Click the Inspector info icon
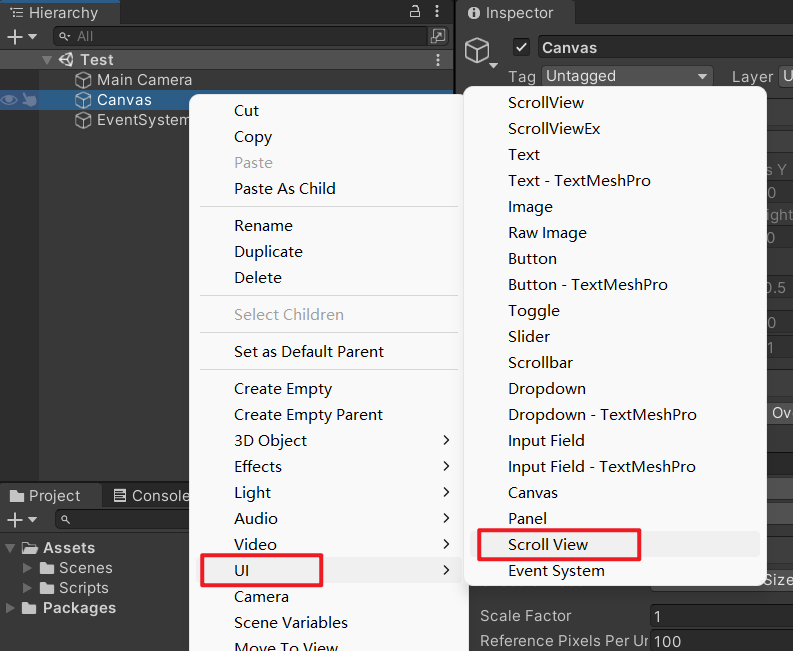The image size is (793, 651). pyautogui.click(x=474, y=13)
